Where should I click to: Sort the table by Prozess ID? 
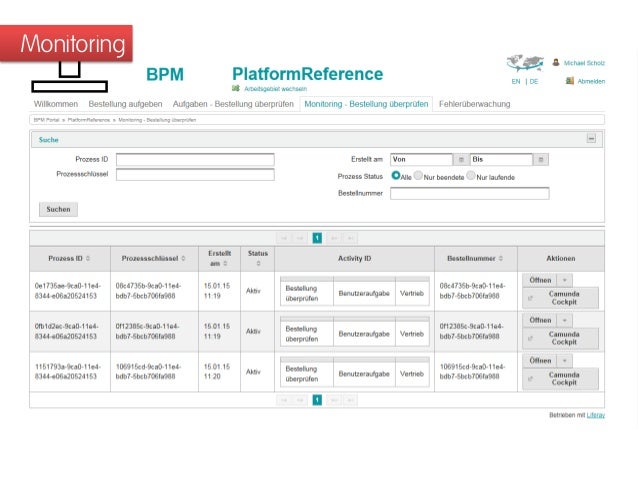click(88, 258)
